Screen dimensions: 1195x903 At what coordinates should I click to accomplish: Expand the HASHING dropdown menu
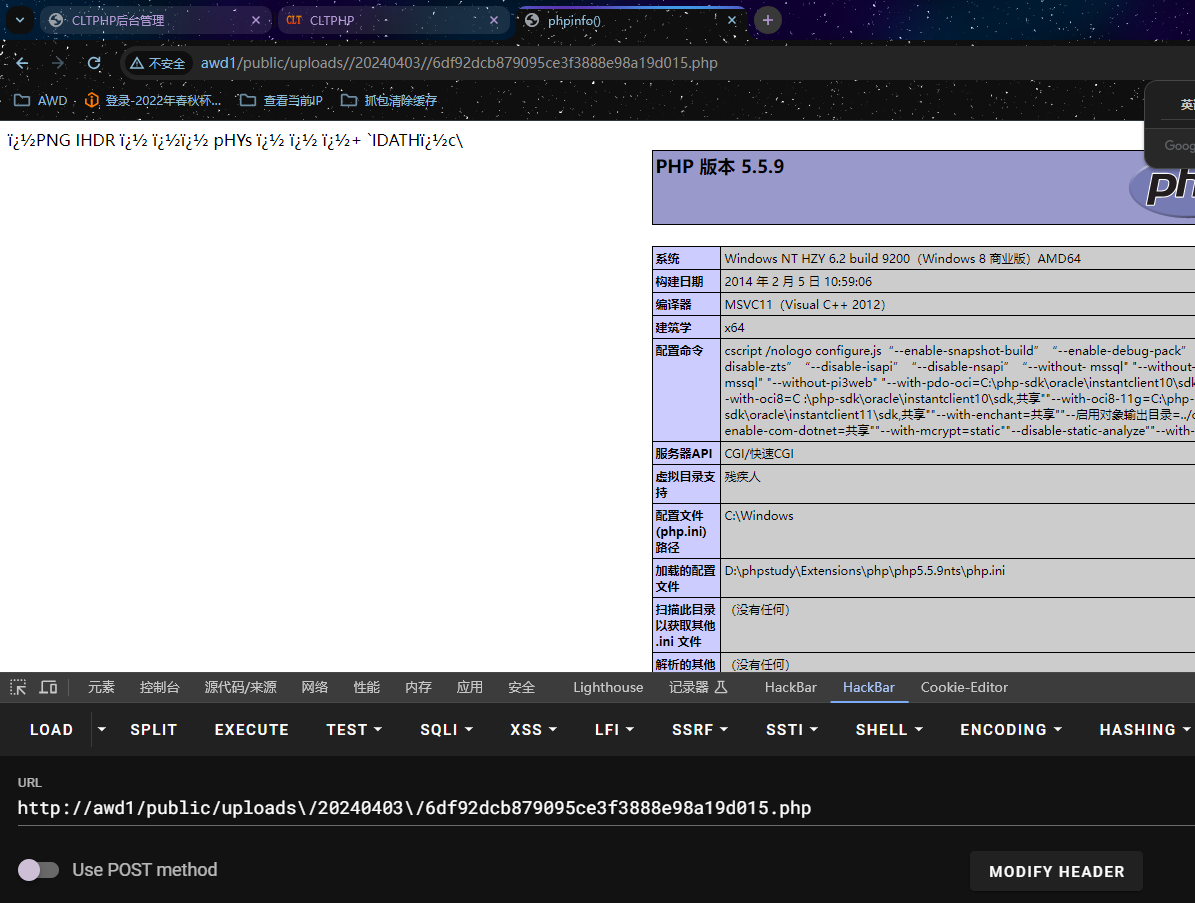point(1143,730)
